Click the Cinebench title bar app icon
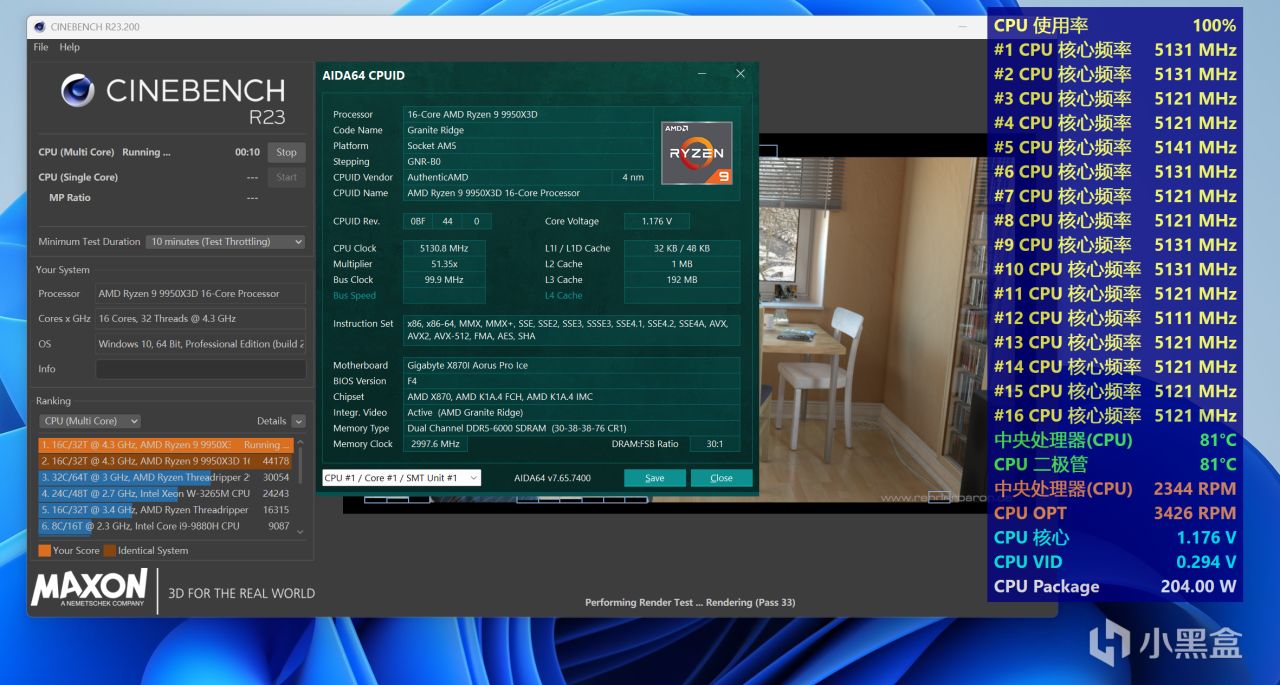Viewport: 1280px width, 685px height. tap(38, 25)
